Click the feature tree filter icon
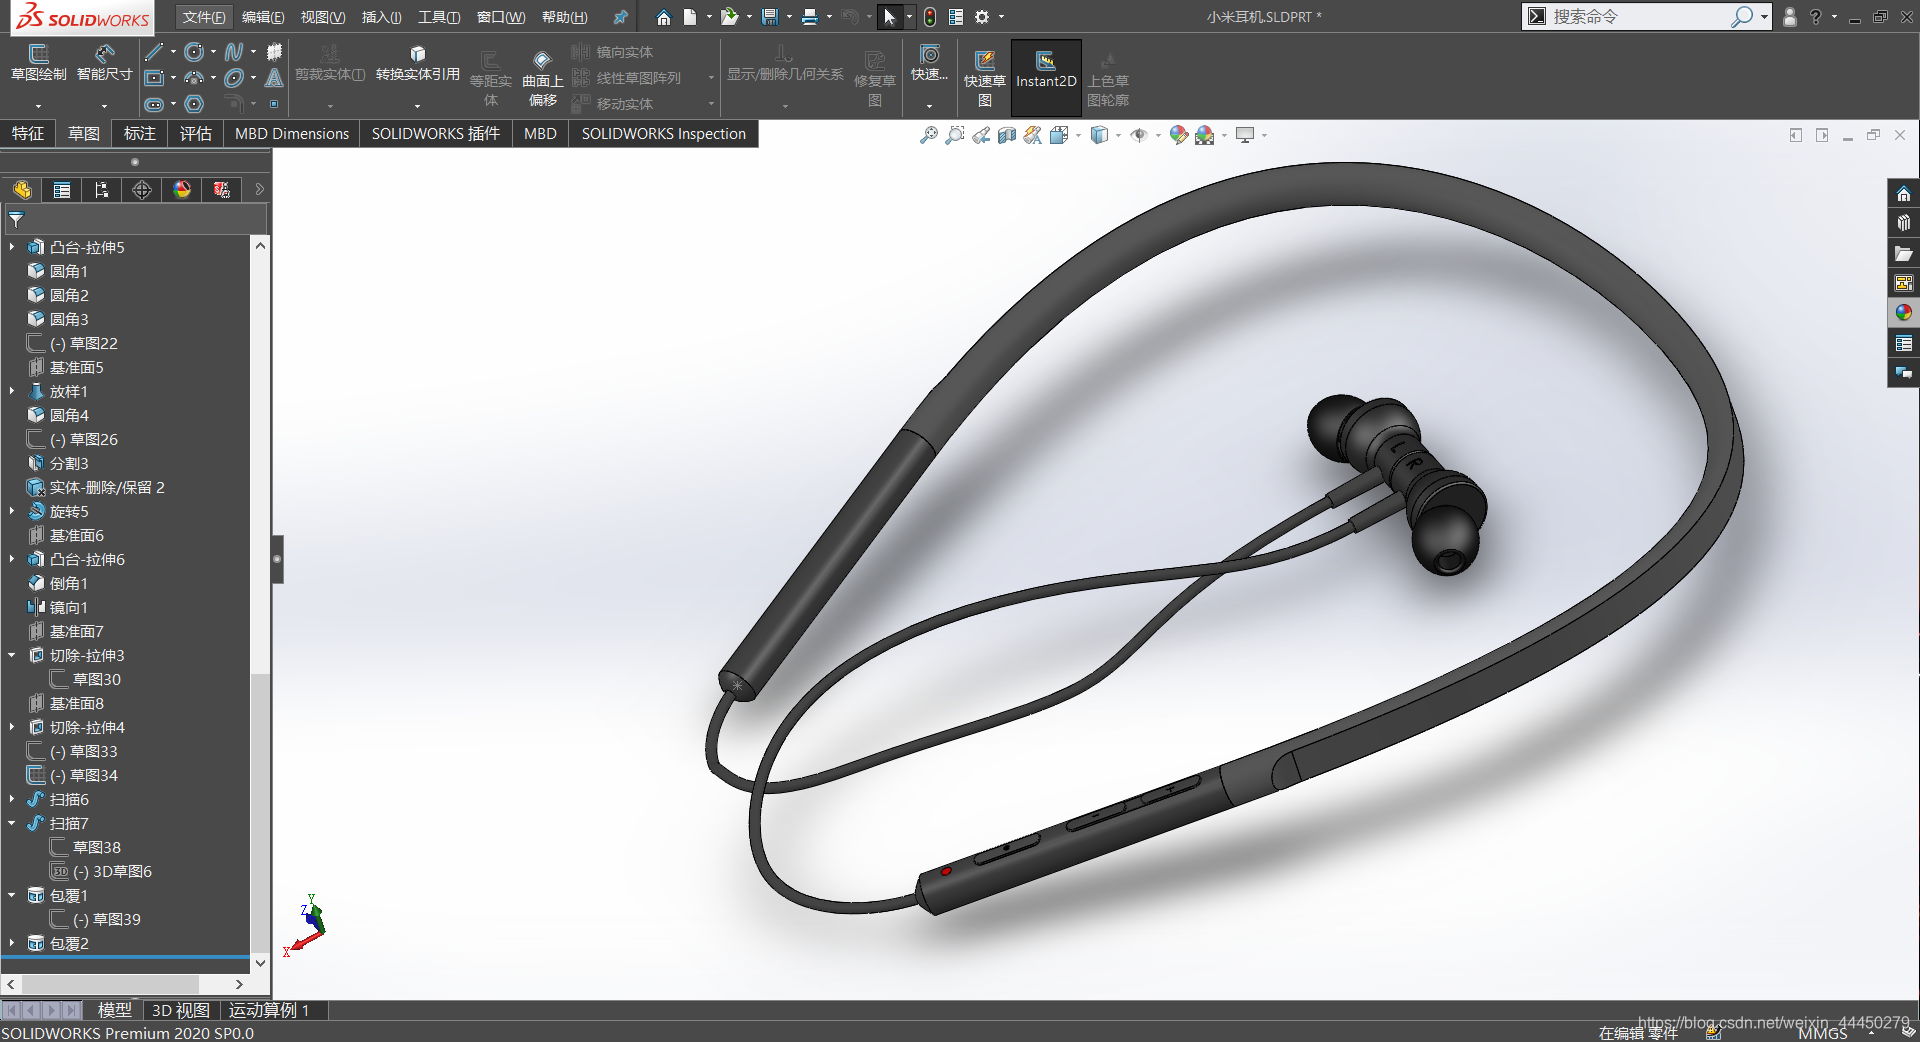Image resolution: width=1920 pixels, height=1042 pixels. [x=16, y=219]
